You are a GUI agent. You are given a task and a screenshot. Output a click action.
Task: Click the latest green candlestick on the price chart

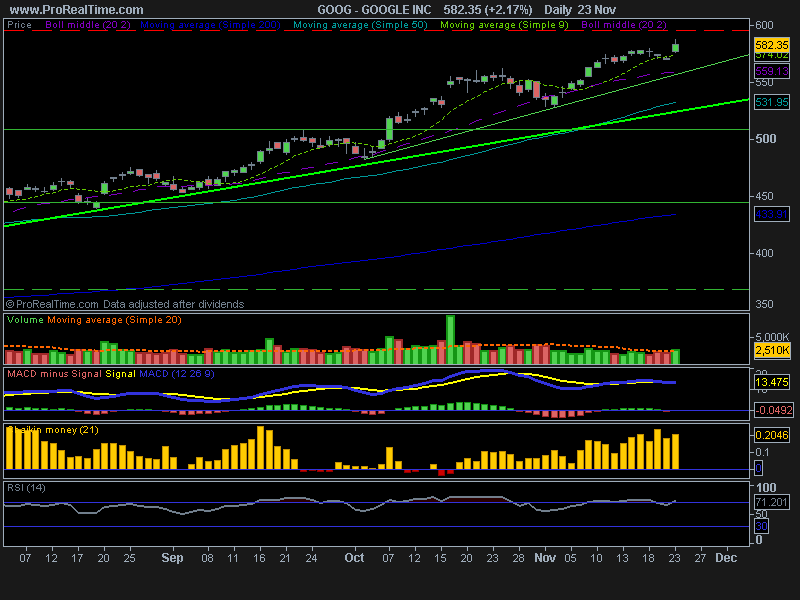coord(676,47)
